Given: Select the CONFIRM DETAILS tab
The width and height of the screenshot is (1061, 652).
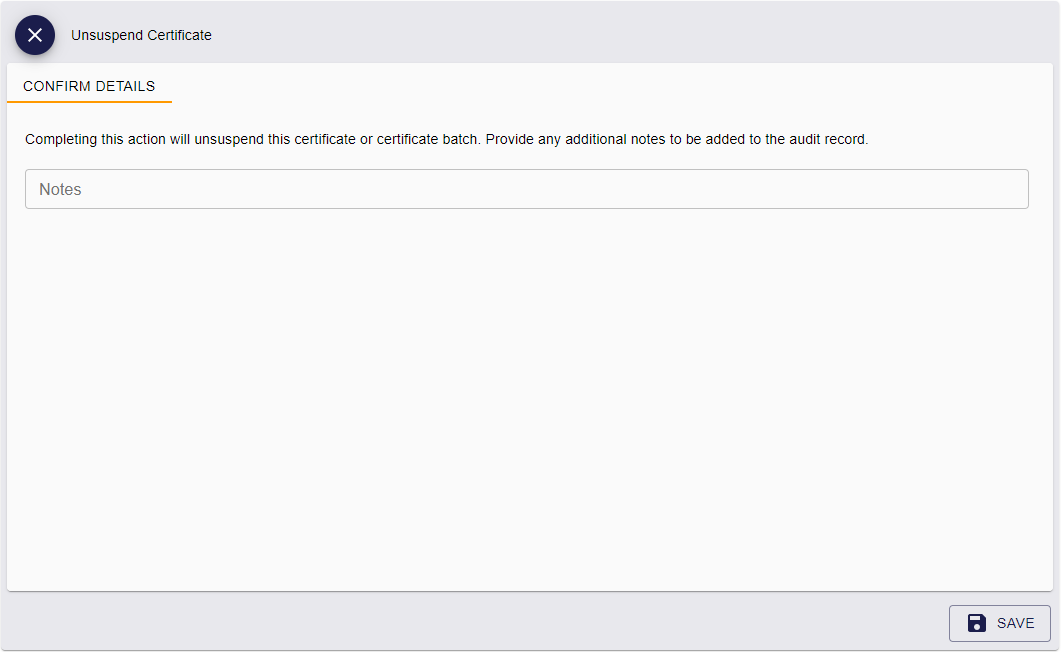Looking at the screenshot, I should (89, 86).
